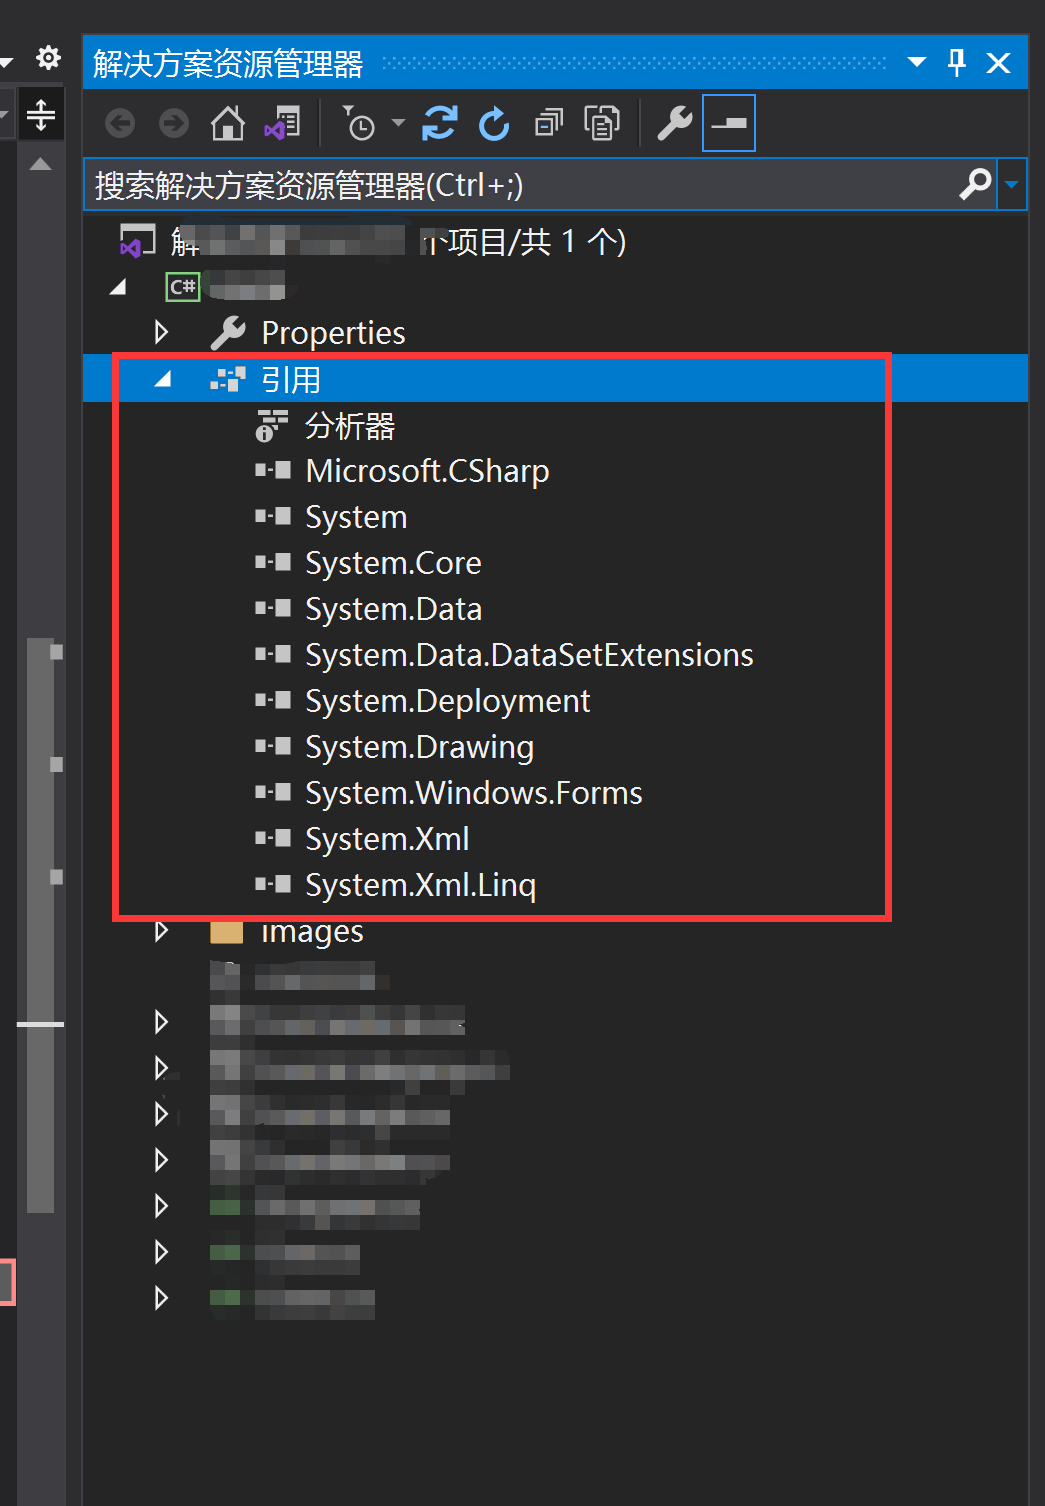Click the Collapse All icon
Viewport: 1045px width, 1506px height.
click(549, 124)
